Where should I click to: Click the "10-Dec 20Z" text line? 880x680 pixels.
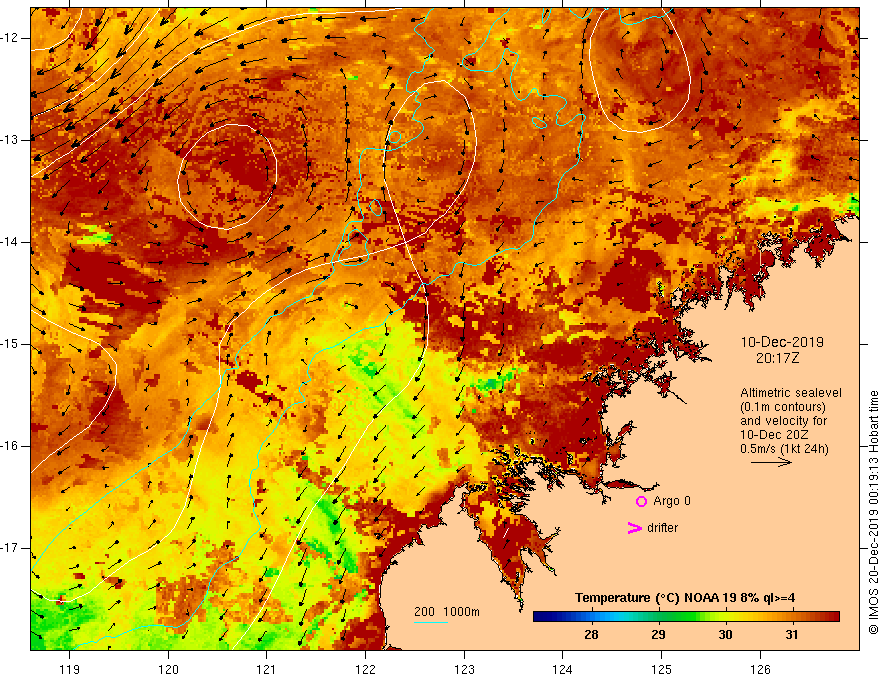click(x=773, y=435)
